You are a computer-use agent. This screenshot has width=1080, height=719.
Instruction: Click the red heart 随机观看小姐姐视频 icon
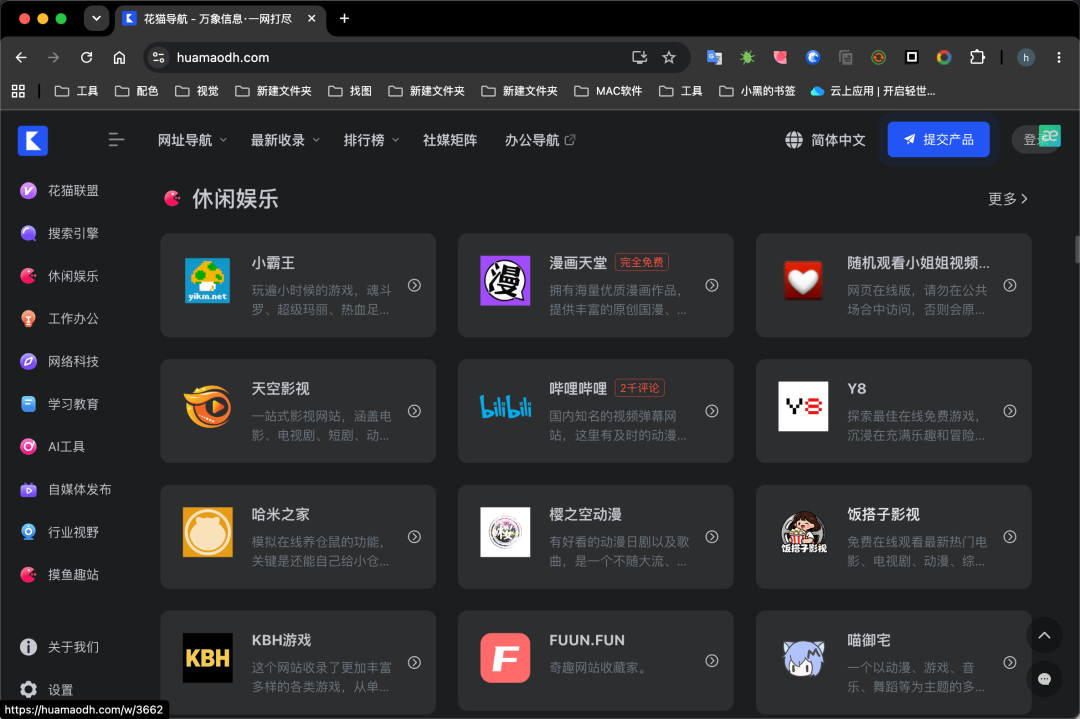[x=803, y=281]
